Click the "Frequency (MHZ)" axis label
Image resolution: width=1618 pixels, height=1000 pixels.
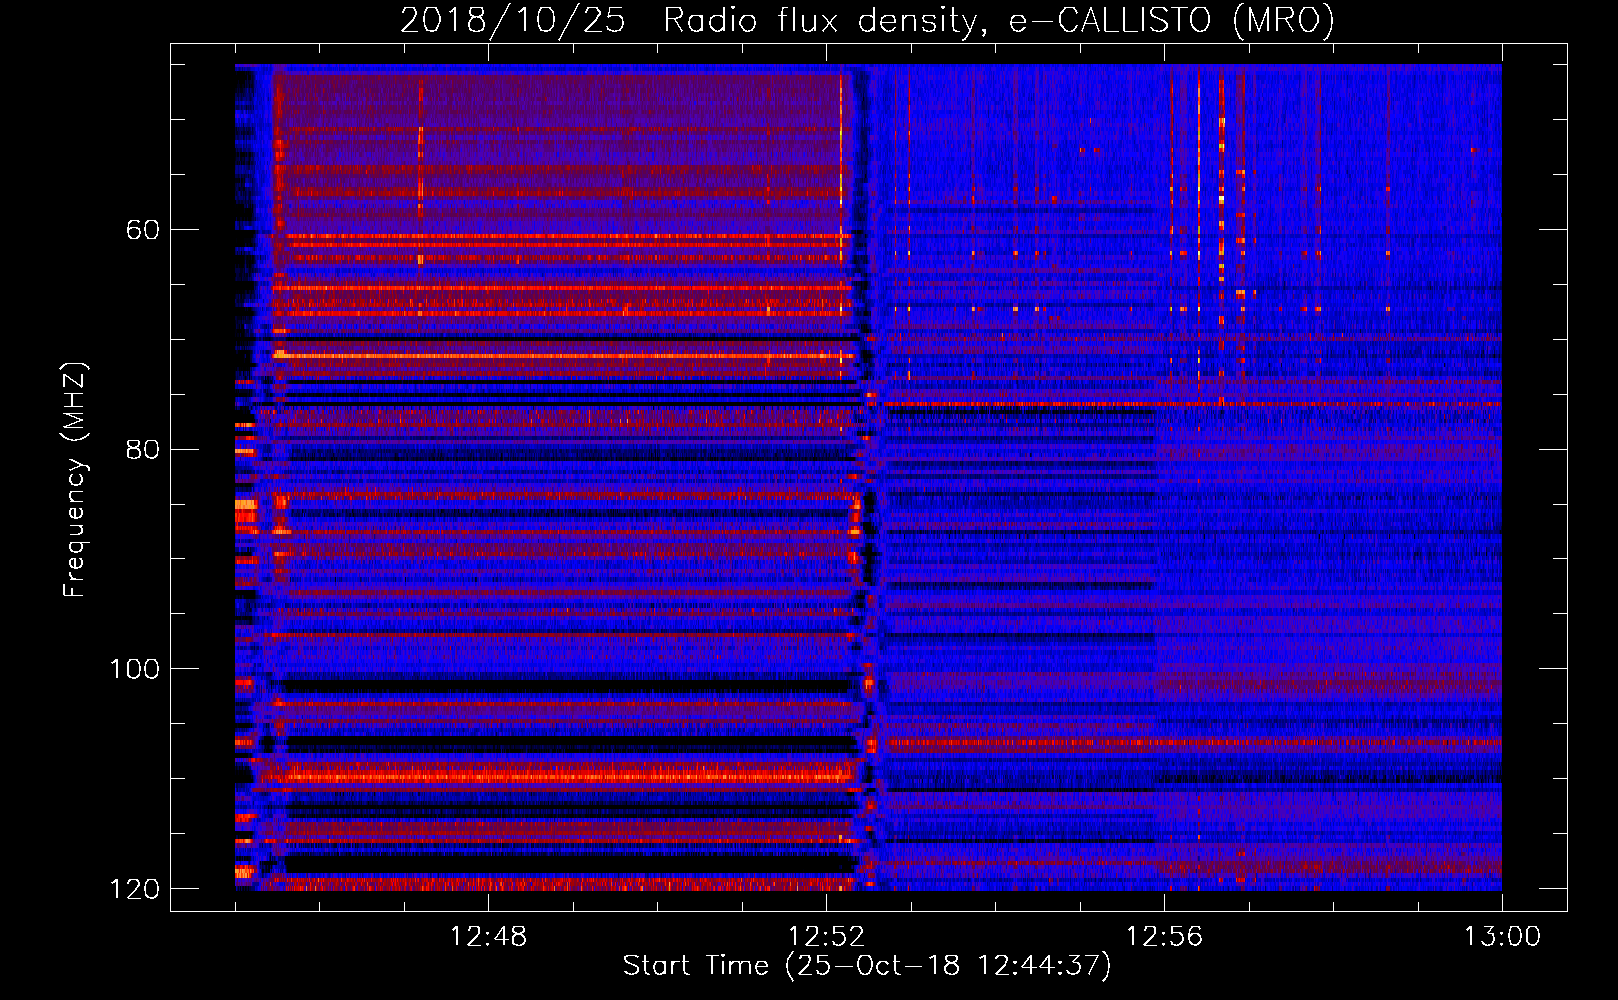[x=75, y=479]
